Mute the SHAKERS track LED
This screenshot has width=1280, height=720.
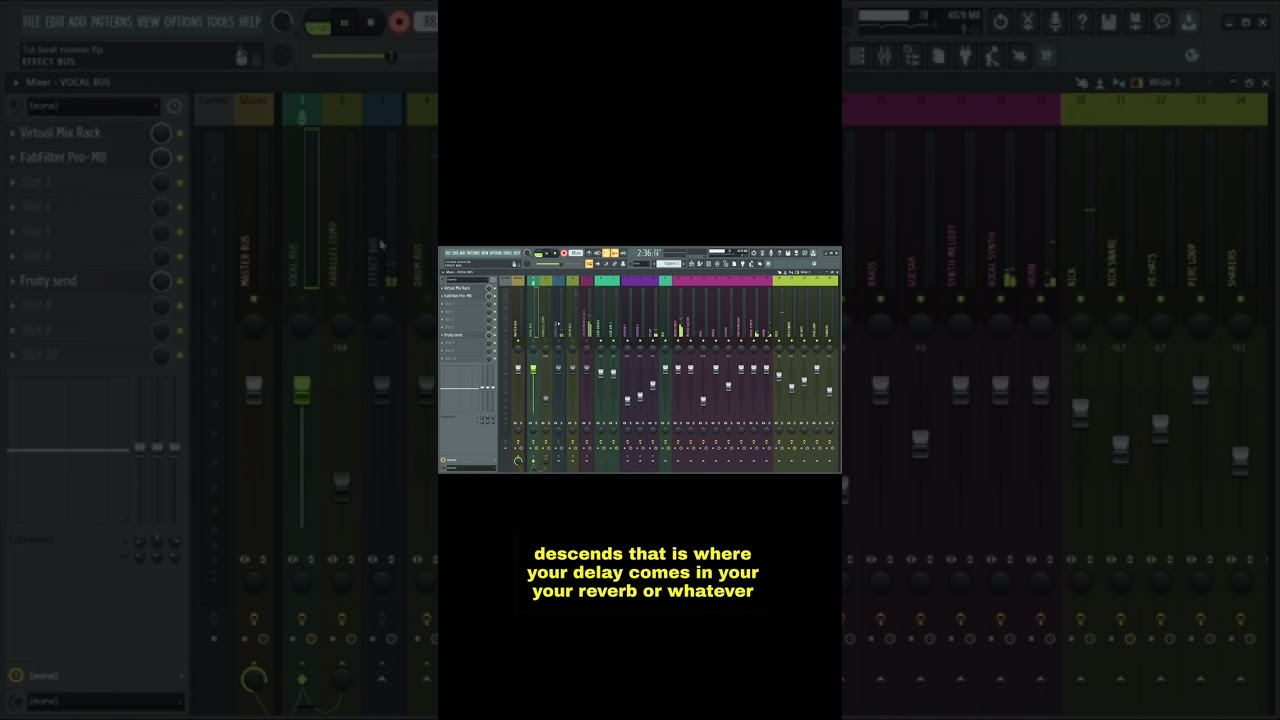pyautogui.click(x=829, y=341)
